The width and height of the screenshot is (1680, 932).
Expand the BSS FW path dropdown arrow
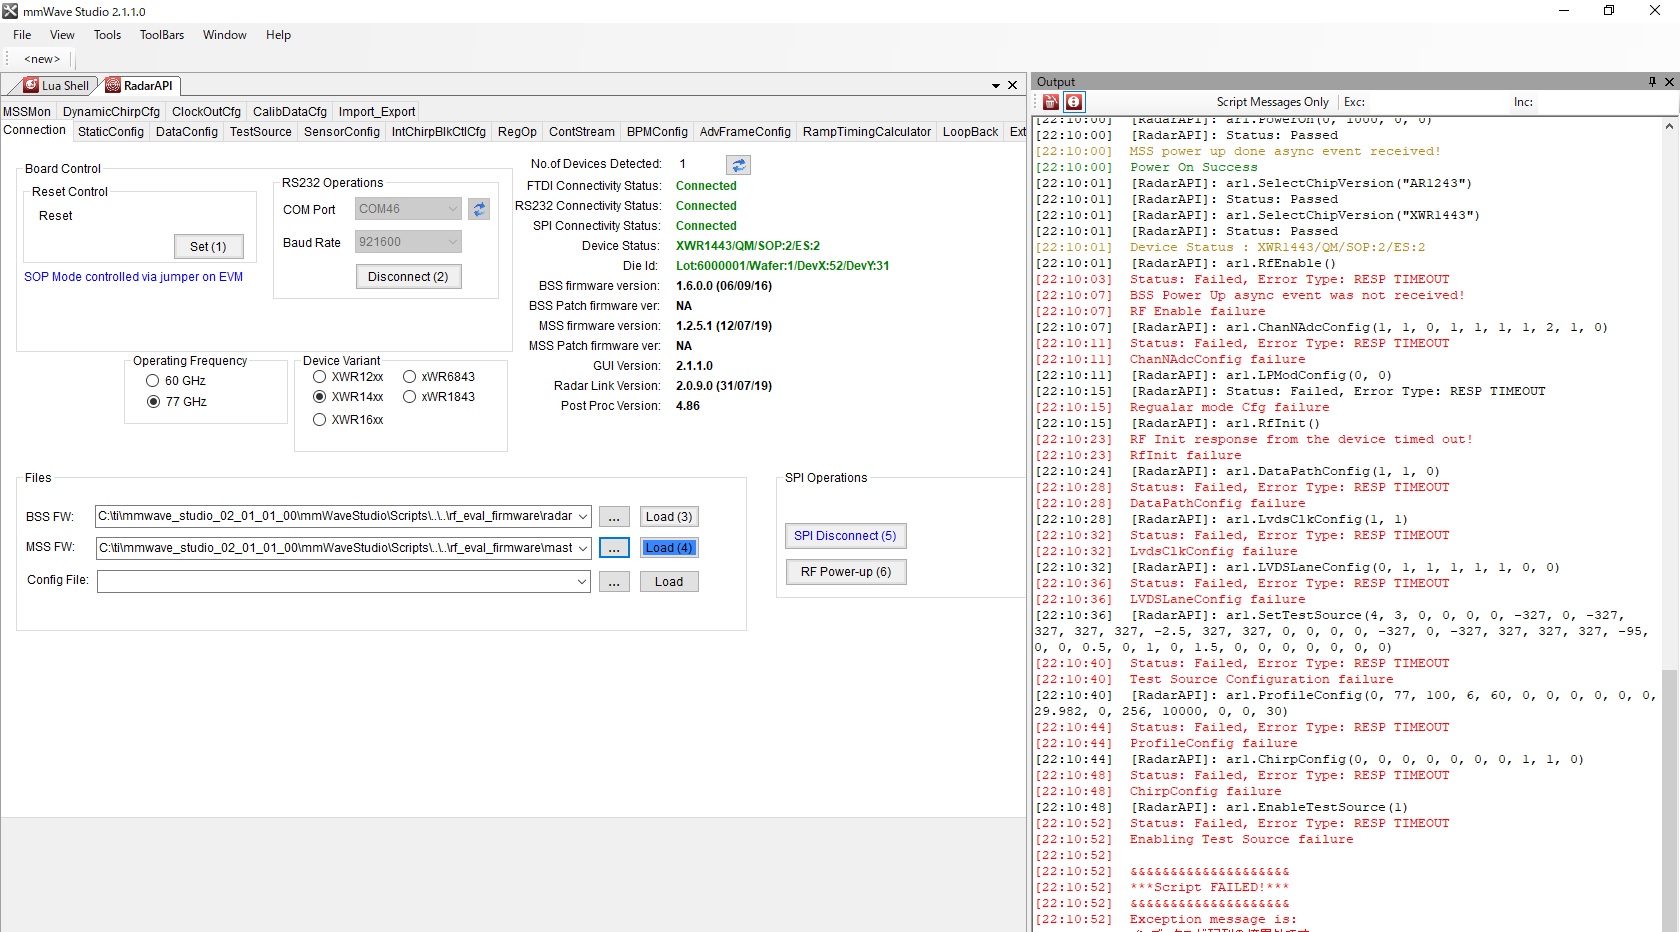pos(583,517)
